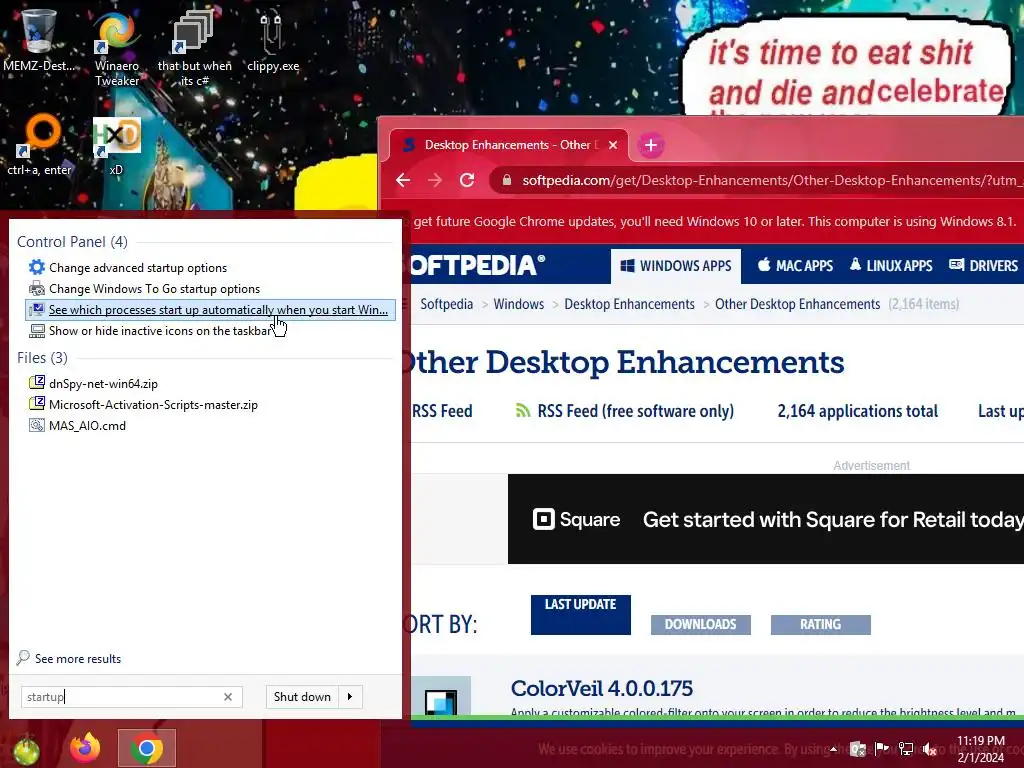Select the Linux Apps tab on Softpedia
Viewport: 1024px width, 768px height.
pos(891,266)
